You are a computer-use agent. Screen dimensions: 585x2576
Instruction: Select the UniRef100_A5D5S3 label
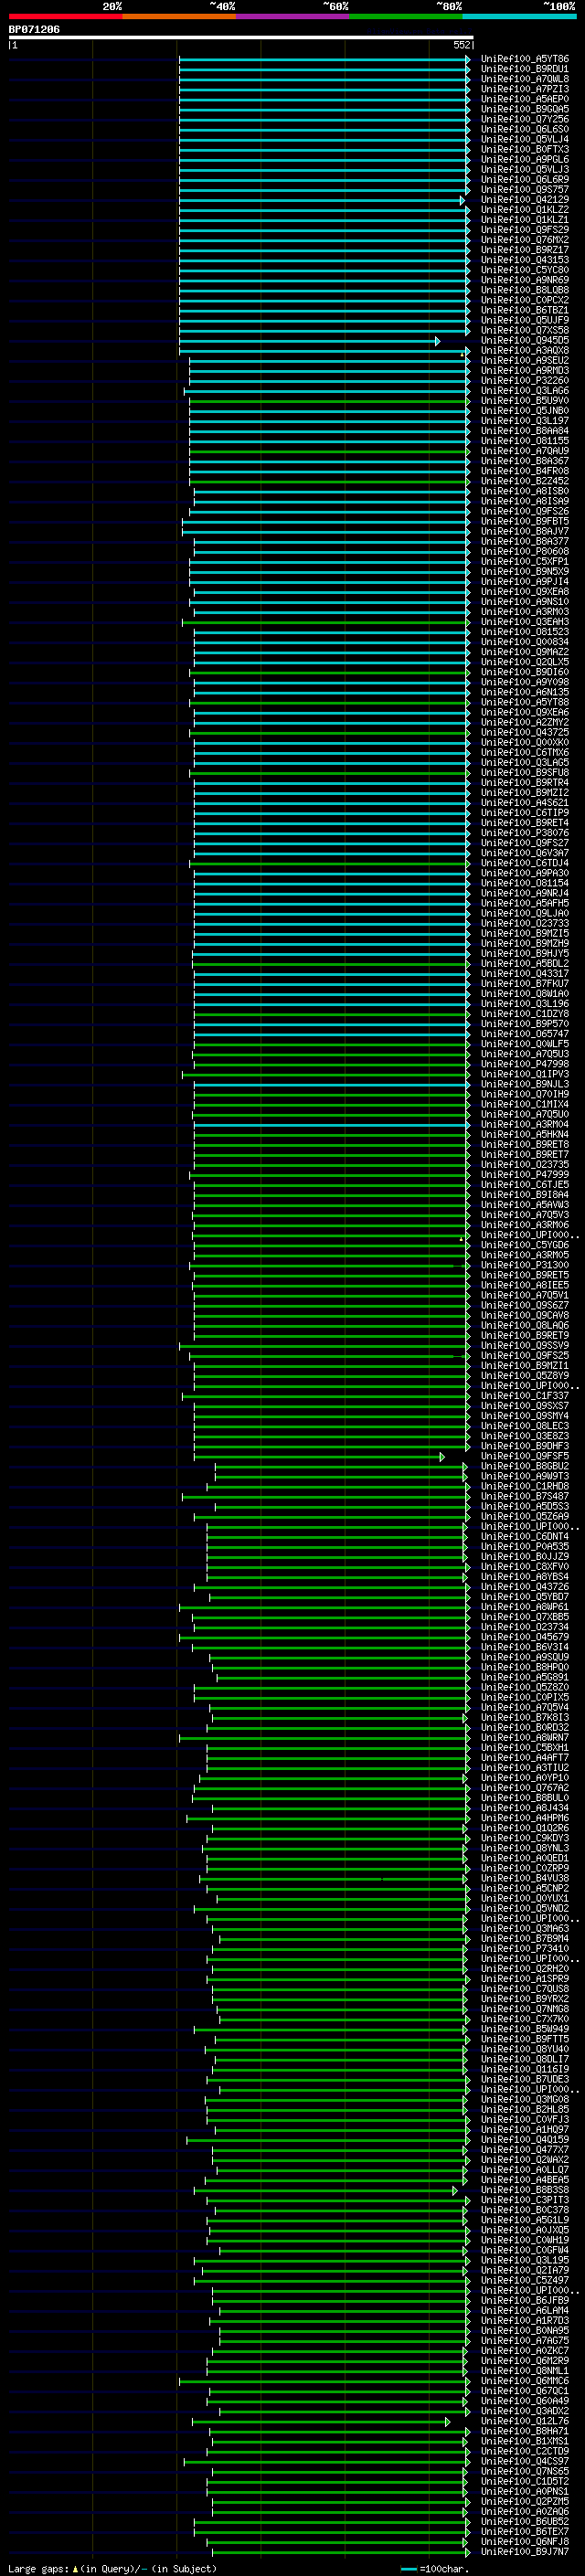click(x=525, y=1506)
